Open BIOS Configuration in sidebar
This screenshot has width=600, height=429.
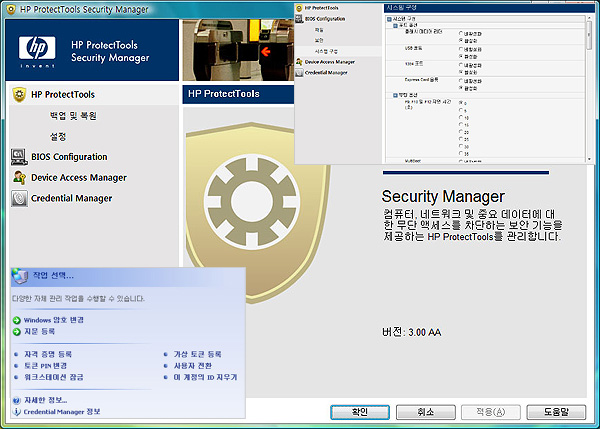69,157
